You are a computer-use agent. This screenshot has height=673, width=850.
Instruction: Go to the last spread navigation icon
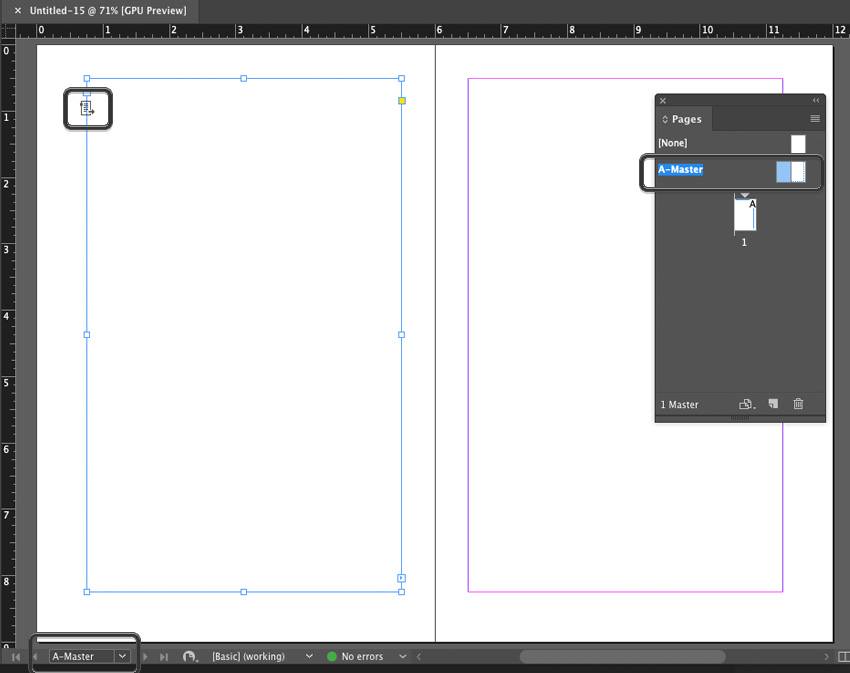pos(164,656)
